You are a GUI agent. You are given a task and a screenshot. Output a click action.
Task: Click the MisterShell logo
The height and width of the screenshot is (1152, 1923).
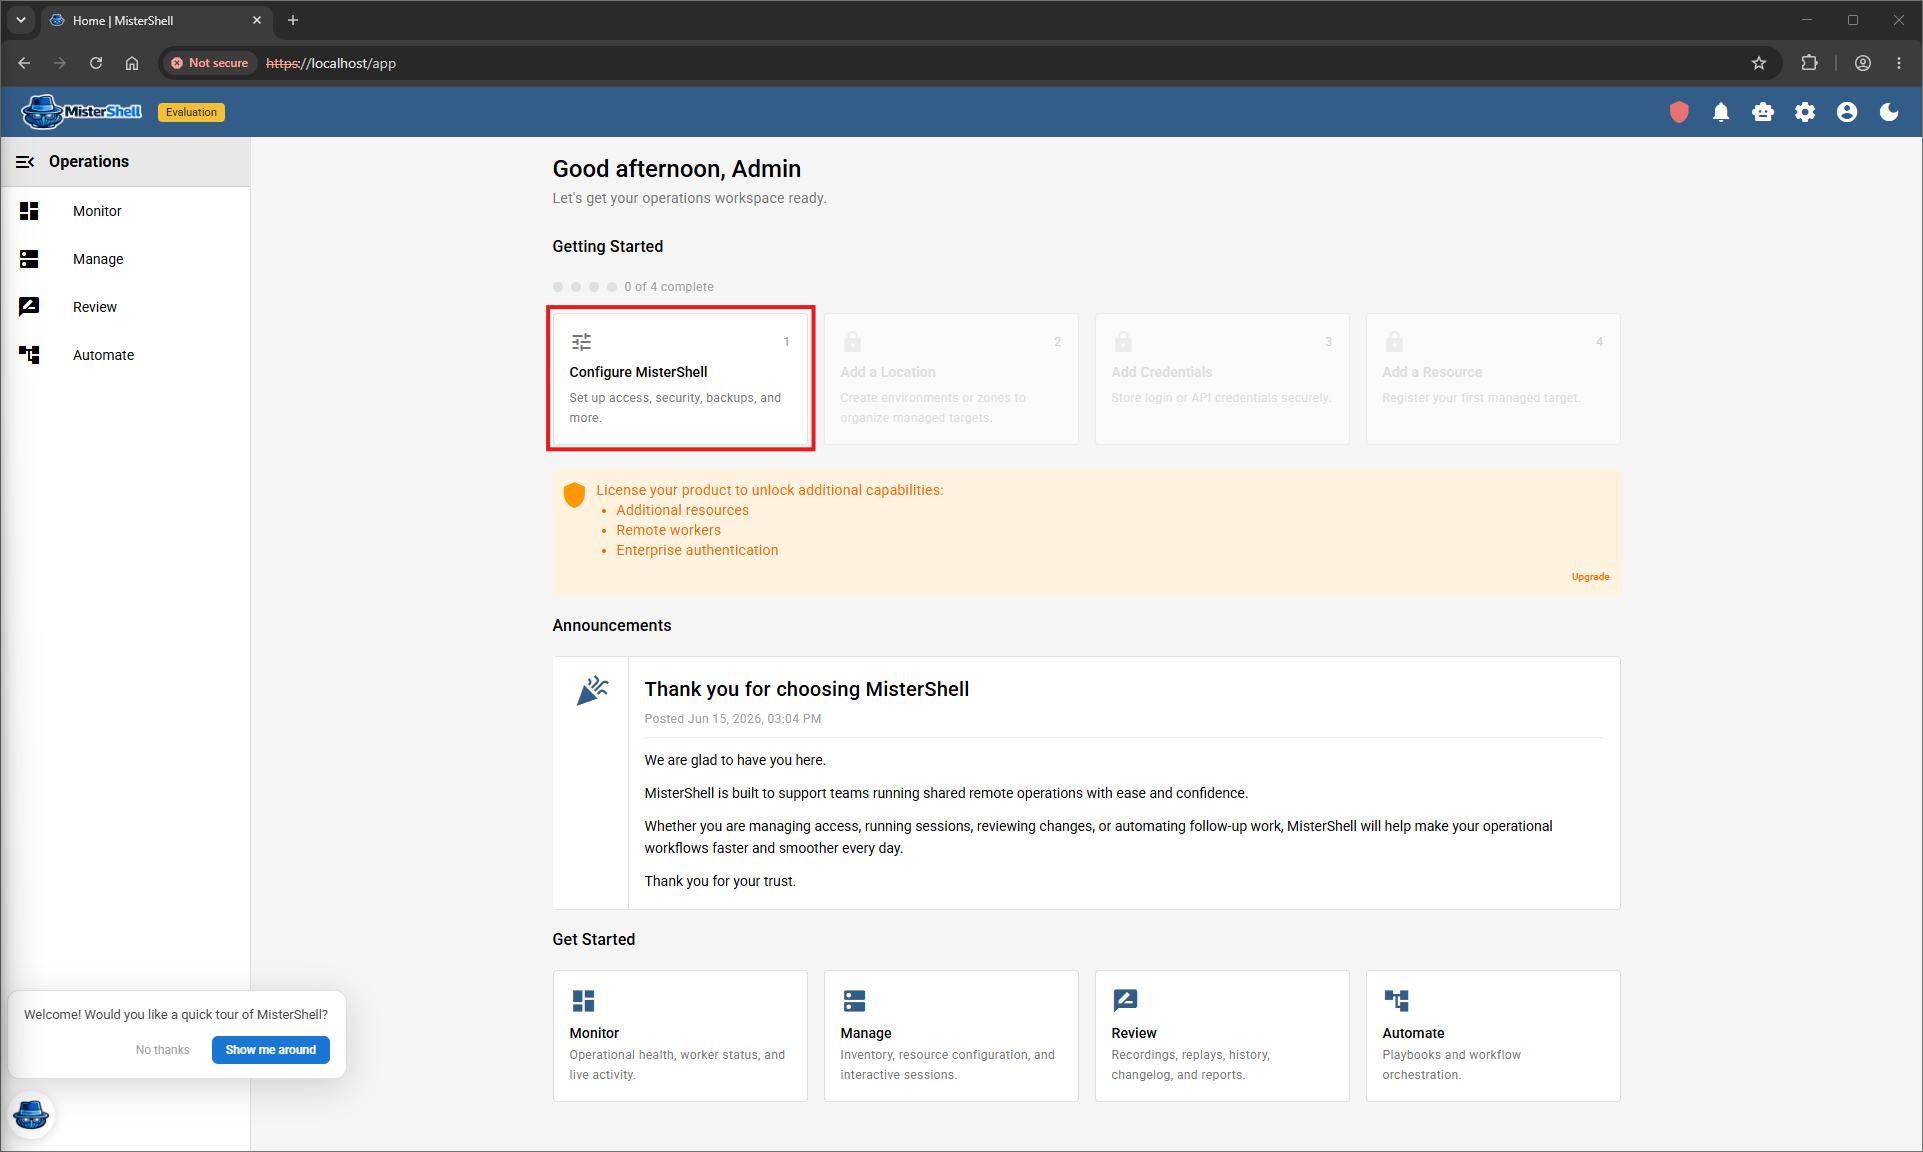82,112
